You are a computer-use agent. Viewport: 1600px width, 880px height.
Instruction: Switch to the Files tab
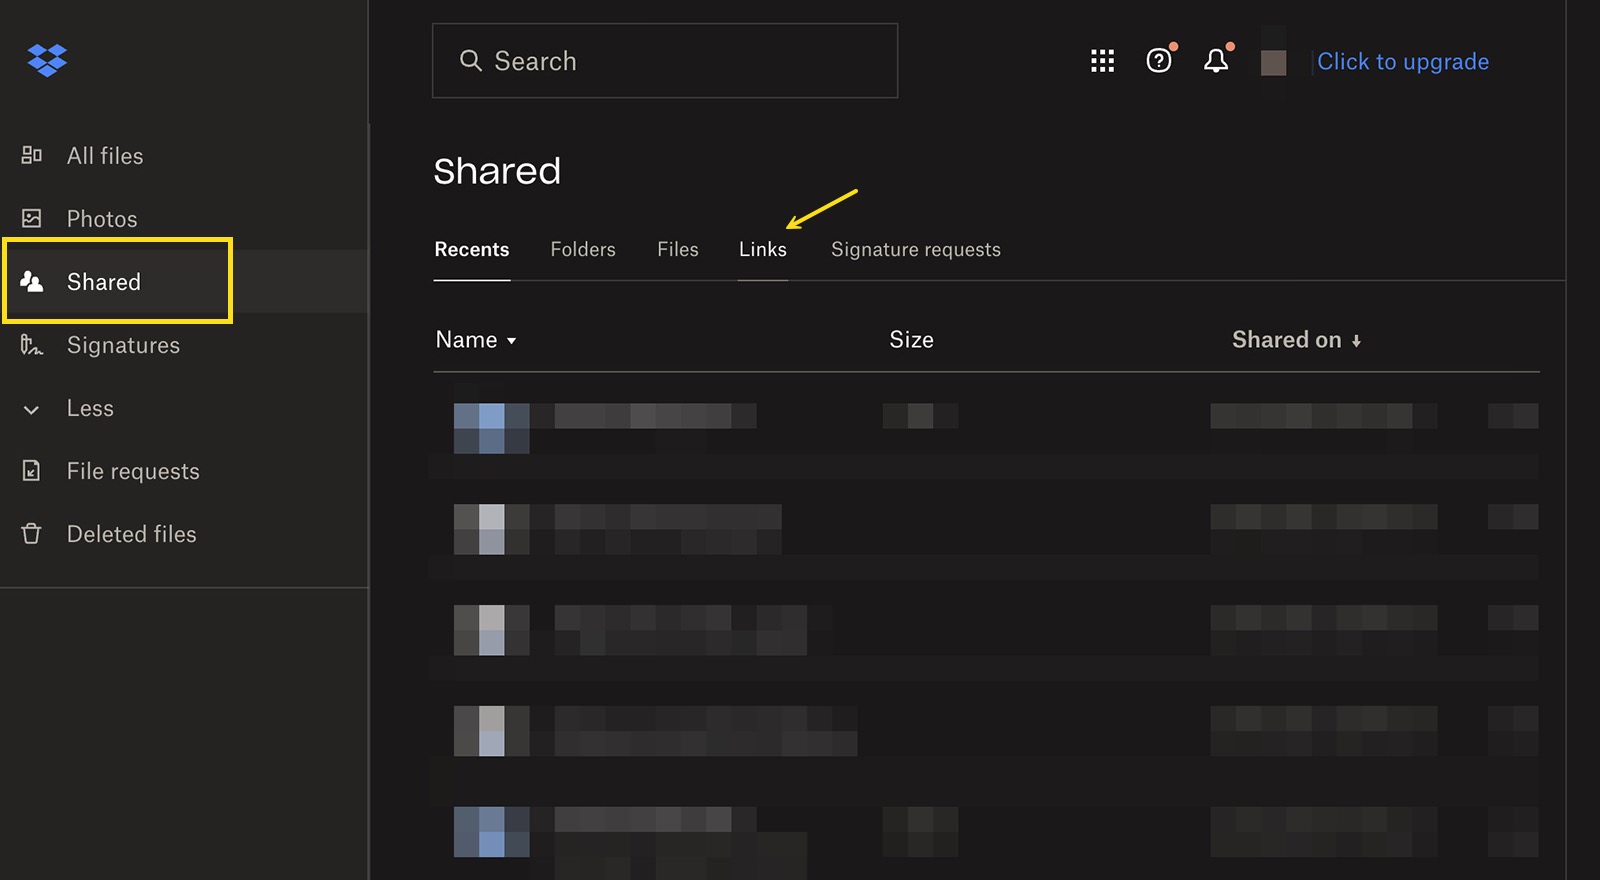(x=678, y=249)
